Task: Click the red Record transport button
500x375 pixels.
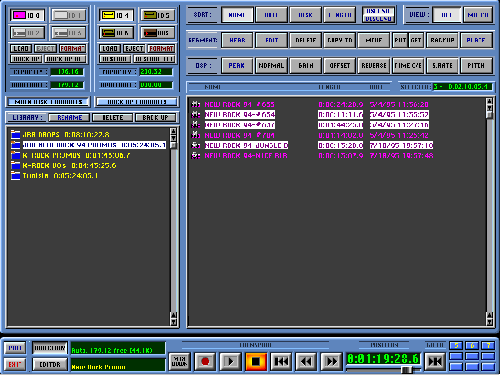Action: click(x=205, y=361)
